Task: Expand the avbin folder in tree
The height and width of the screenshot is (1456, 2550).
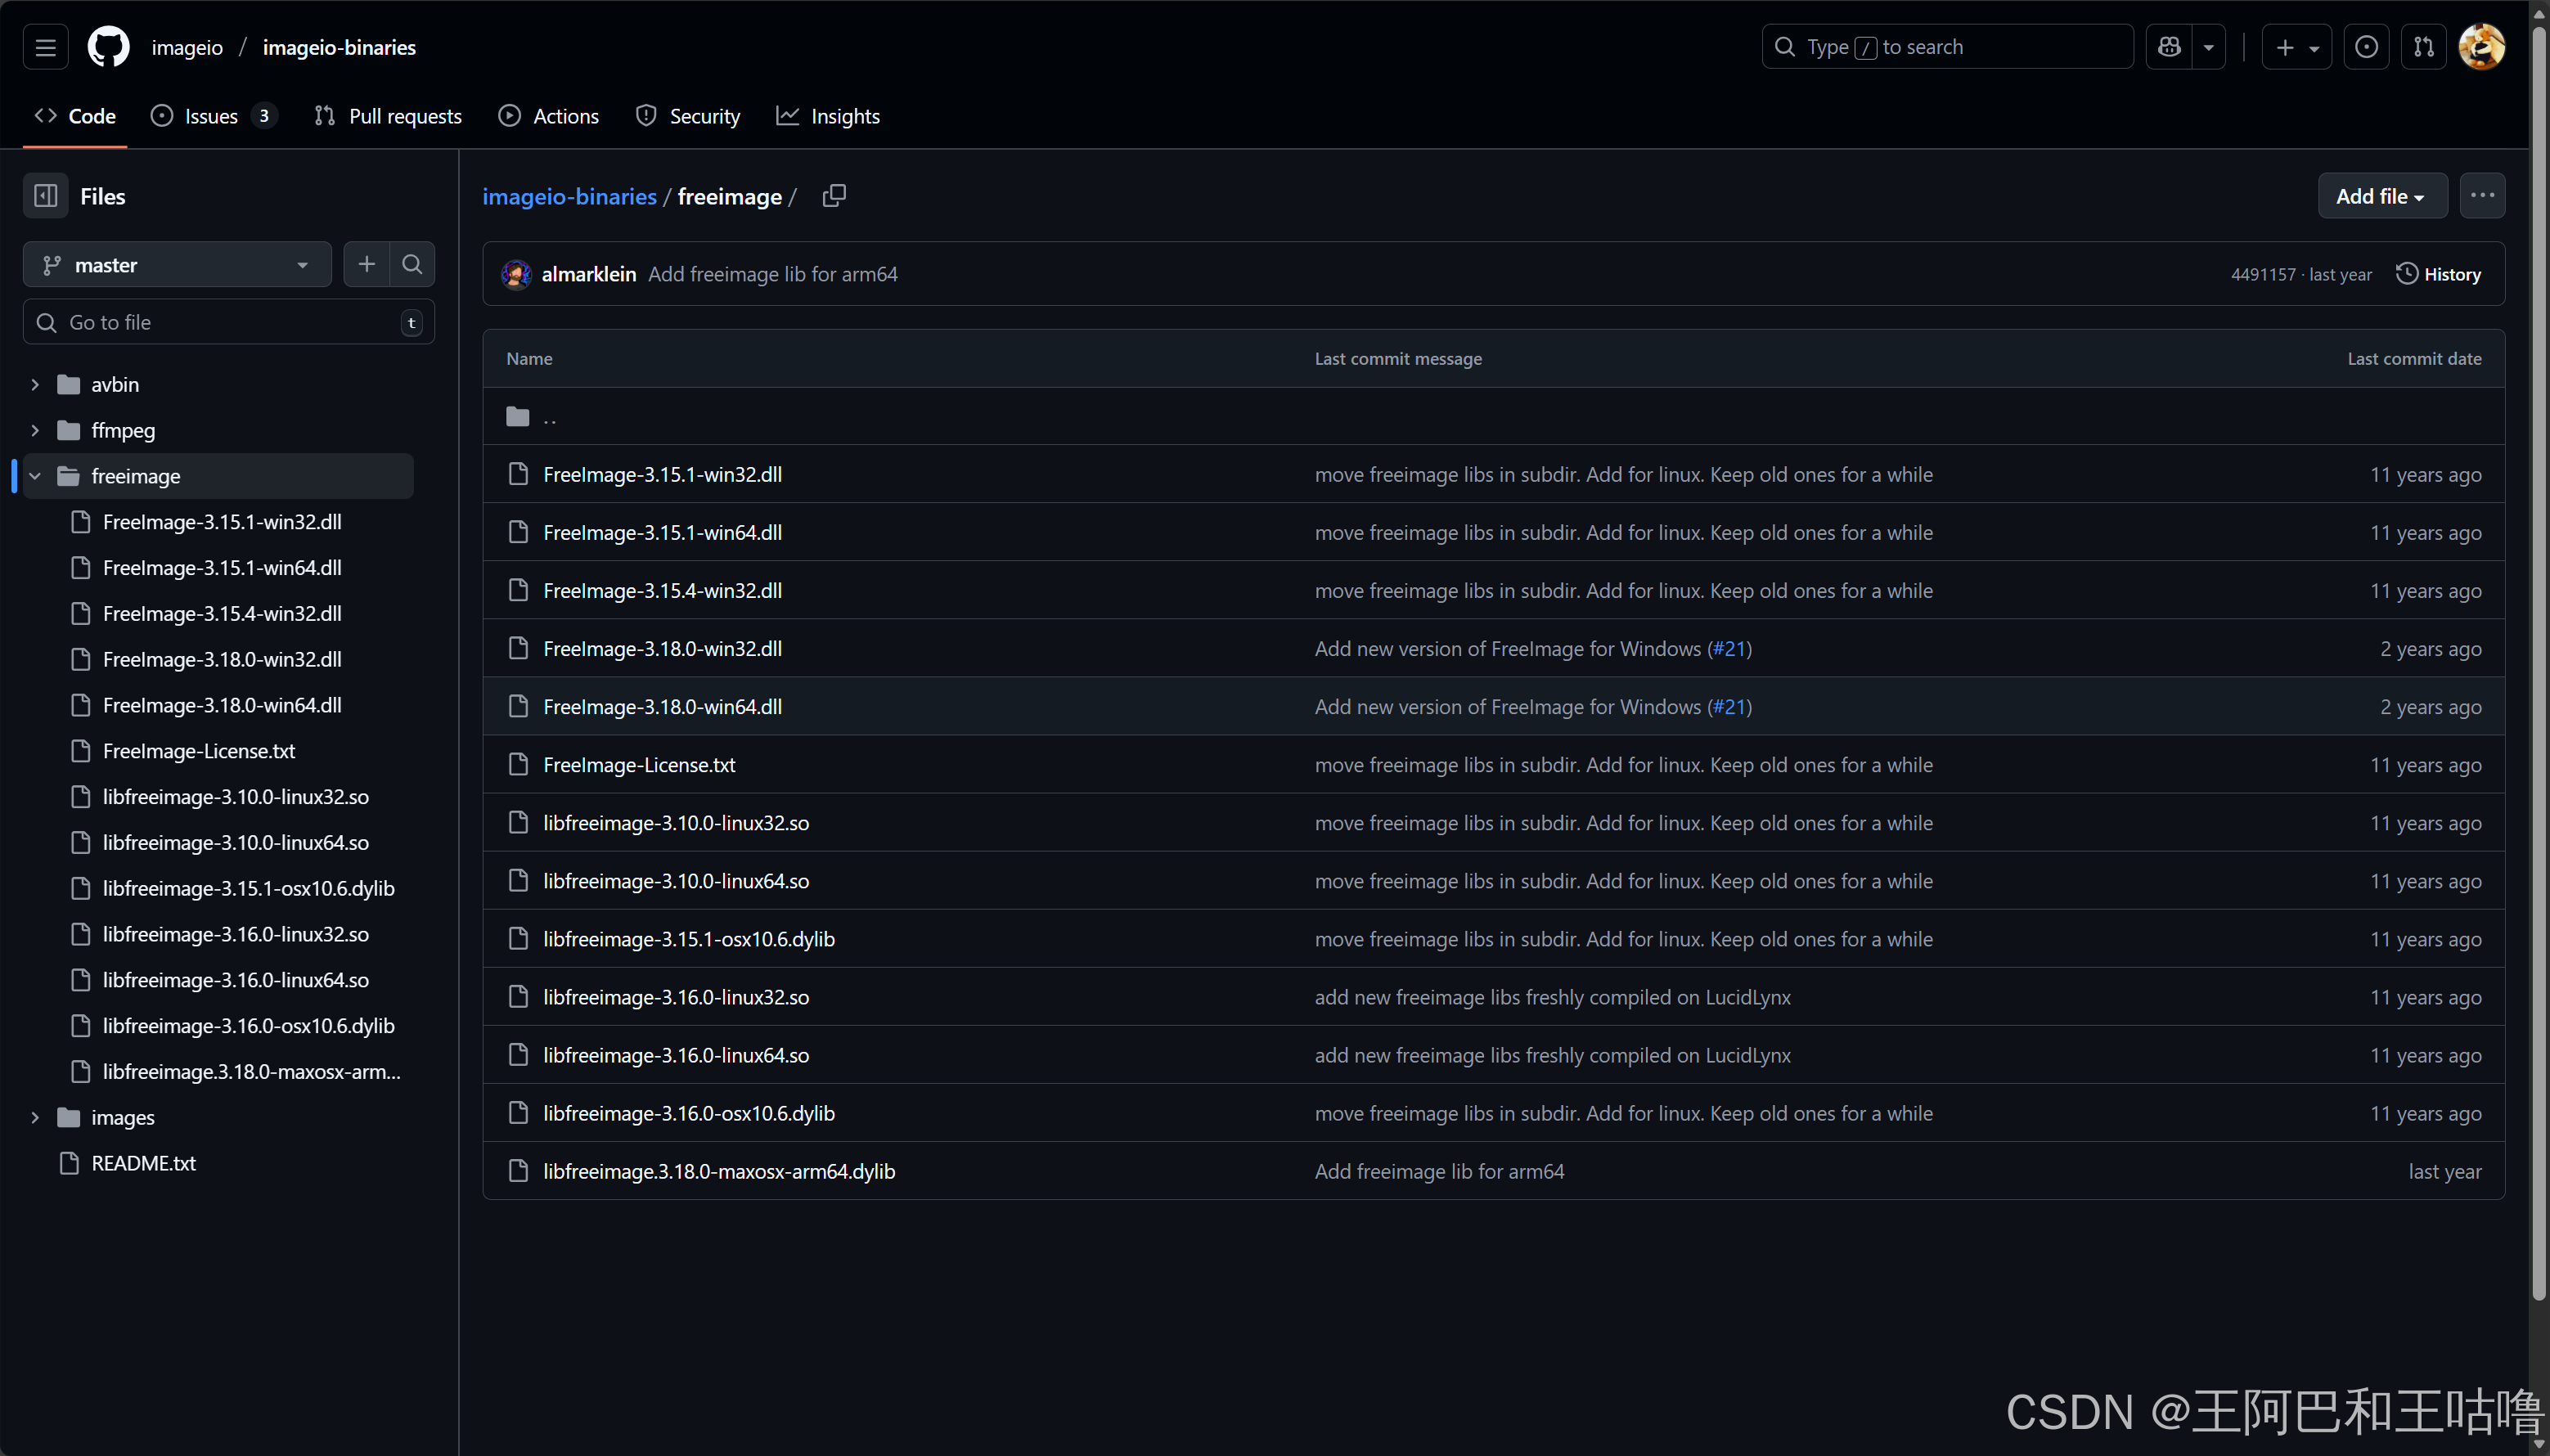Action: 35,384
